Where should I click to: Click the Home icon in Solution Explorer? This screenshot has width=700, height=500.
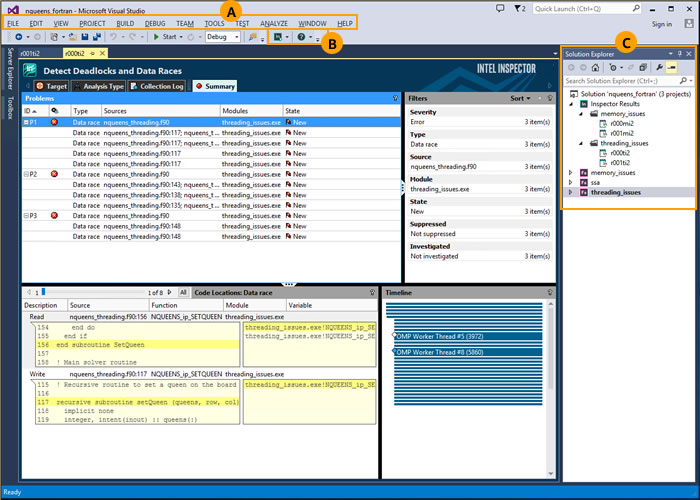click(x=597, y=67)
